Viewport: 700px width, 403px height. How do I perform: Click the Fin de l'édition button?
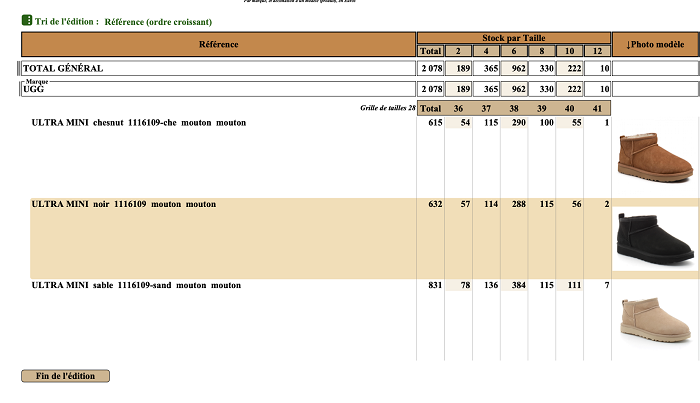[x=65, y=376]
